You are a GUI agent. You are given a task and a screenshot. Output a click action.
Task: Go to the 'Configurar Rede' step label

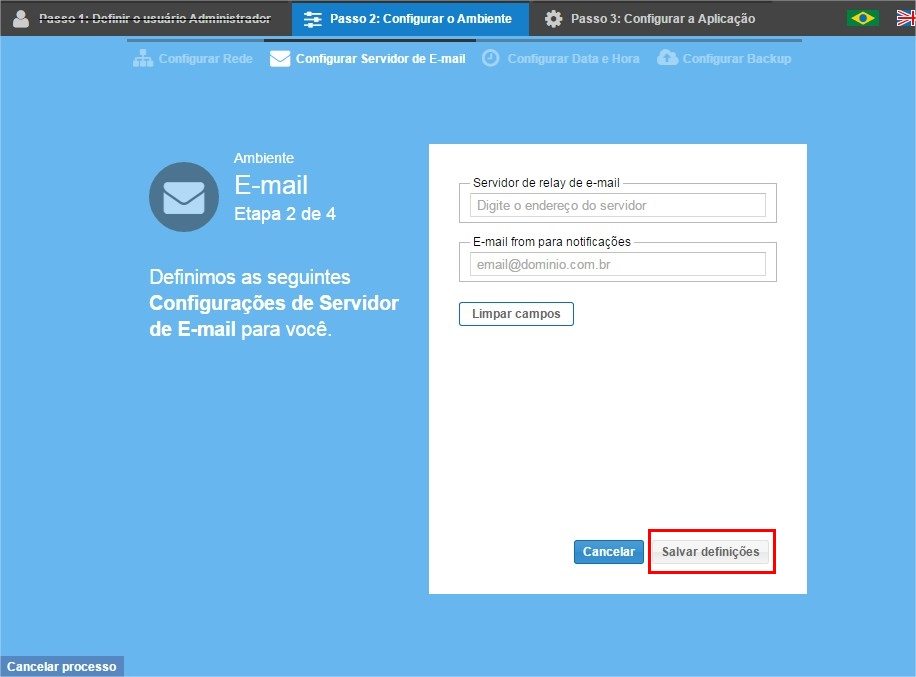tap(205, 58)
